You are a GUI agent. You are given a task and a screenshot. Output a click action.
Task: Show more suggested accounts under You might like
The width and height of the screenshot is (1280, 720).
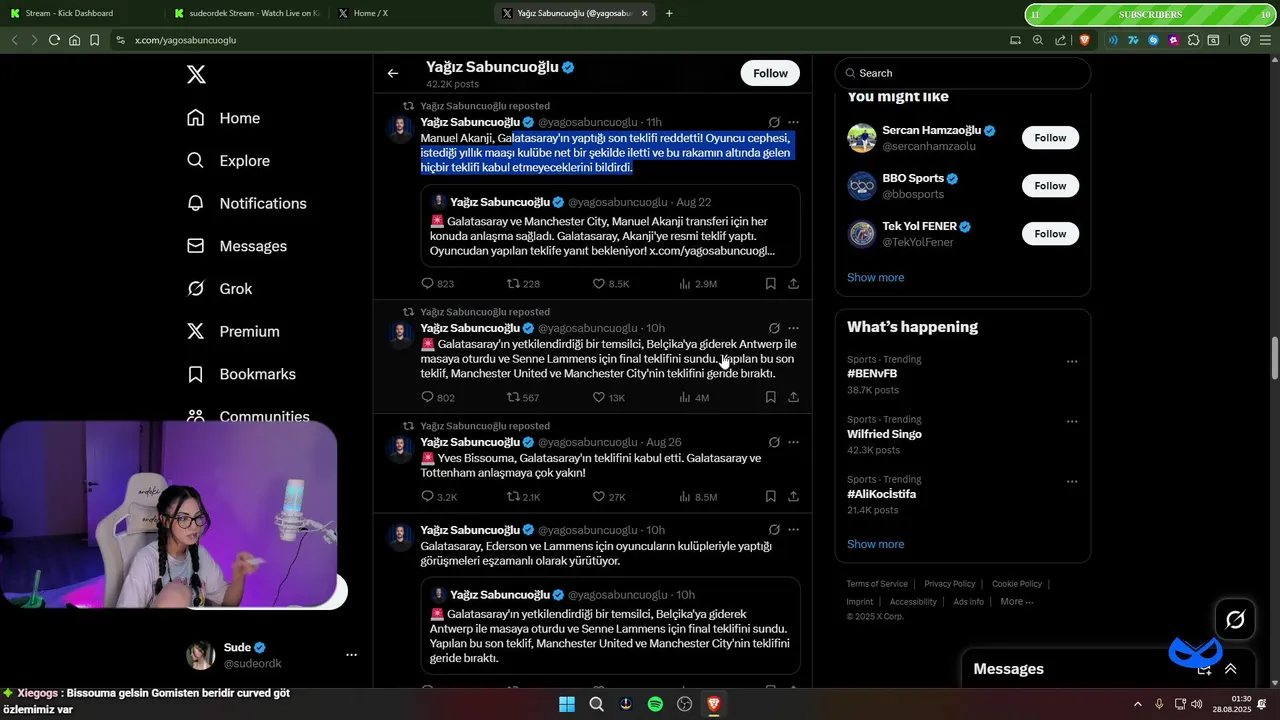(875, 277)
